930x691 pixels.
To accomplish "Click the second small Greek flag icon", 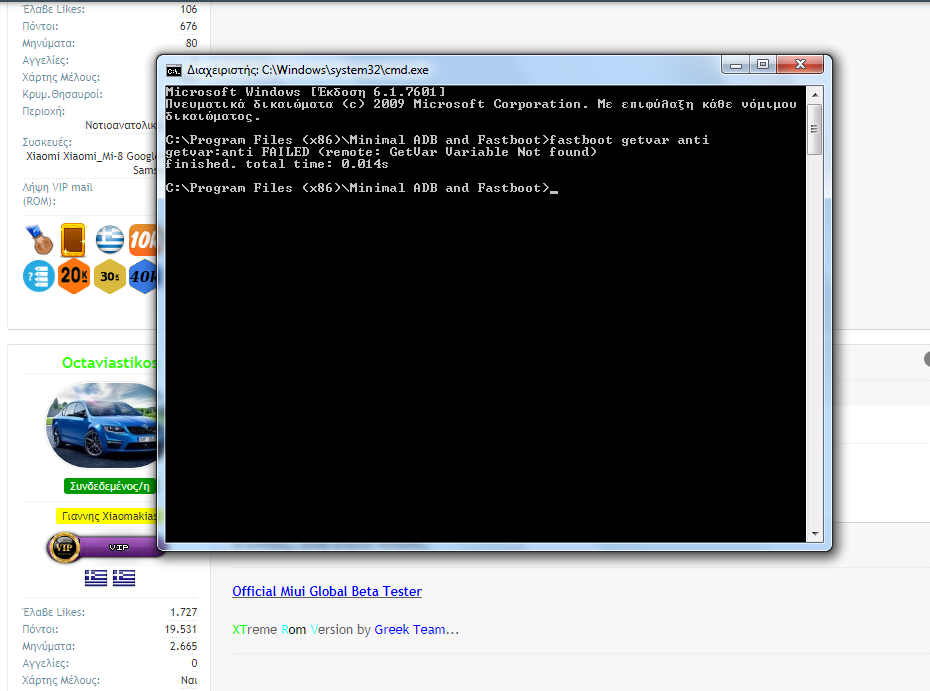I will click(x=124, y=577).
